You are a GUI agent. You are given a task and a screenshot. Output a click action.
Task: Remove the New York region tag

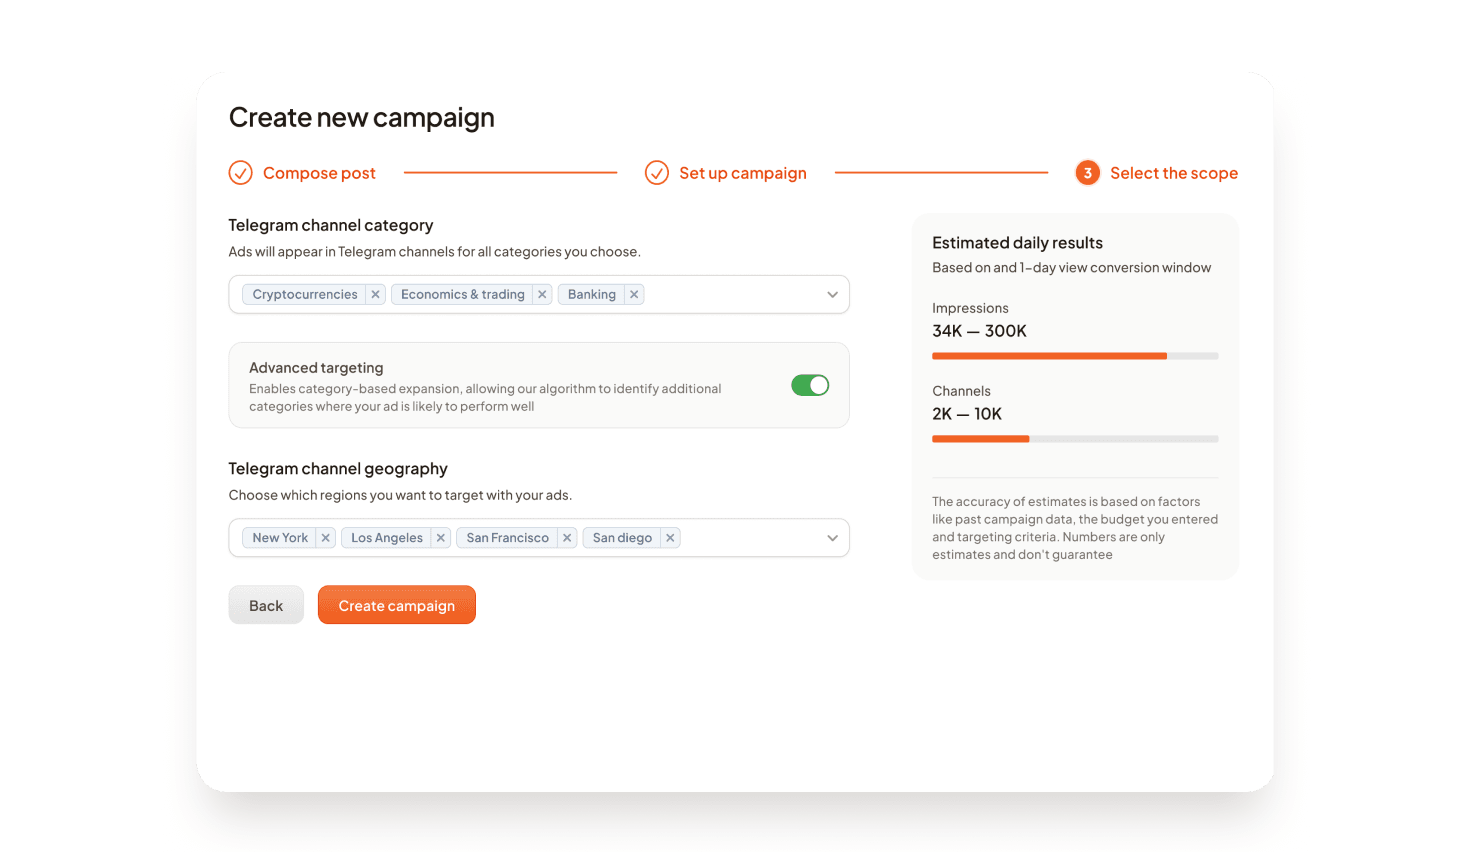click(325, 538)
